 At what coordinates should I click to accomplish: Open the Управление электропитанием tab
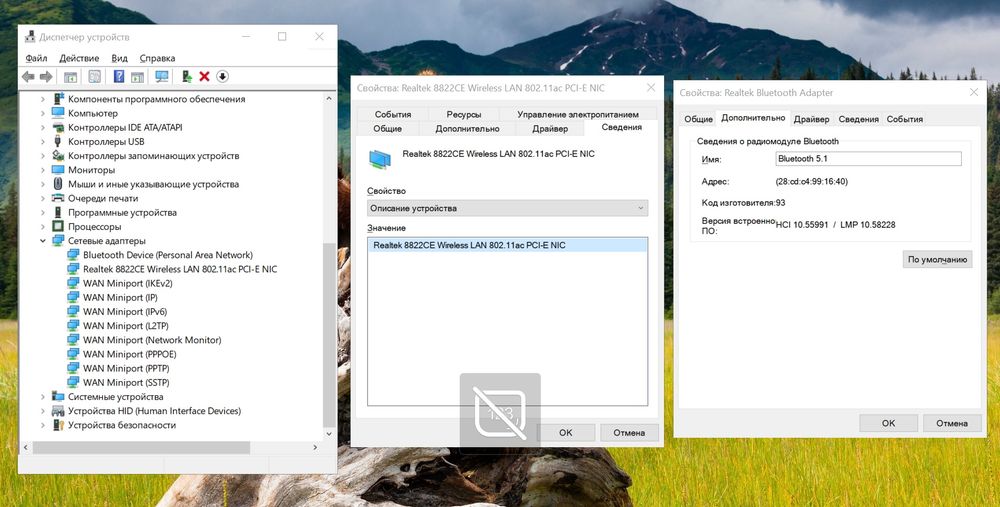[x=578, y=114]
